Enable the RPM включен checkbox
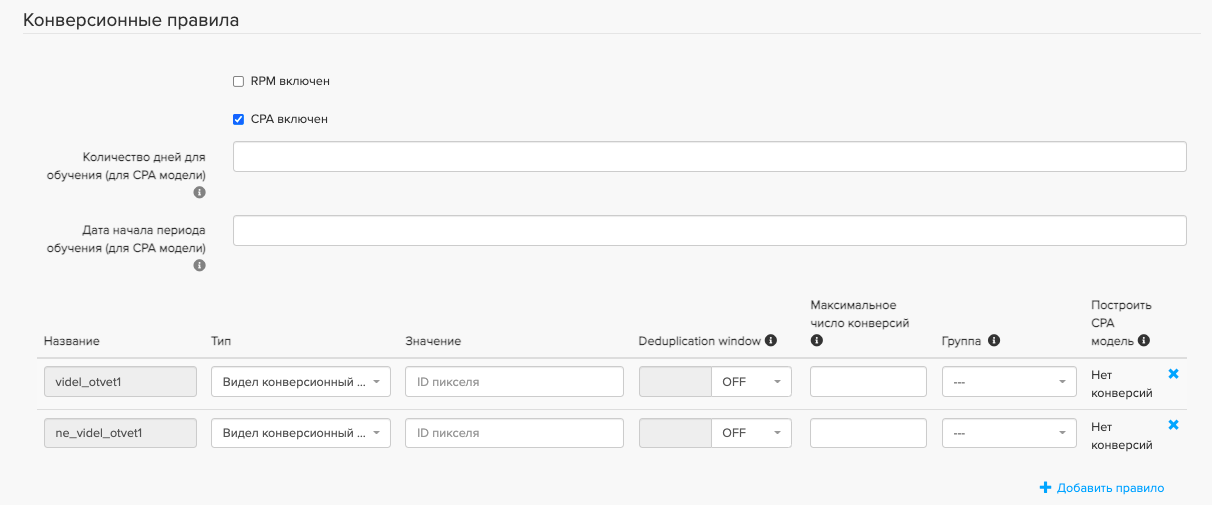Screen dimensions: 1212x505 238,81
